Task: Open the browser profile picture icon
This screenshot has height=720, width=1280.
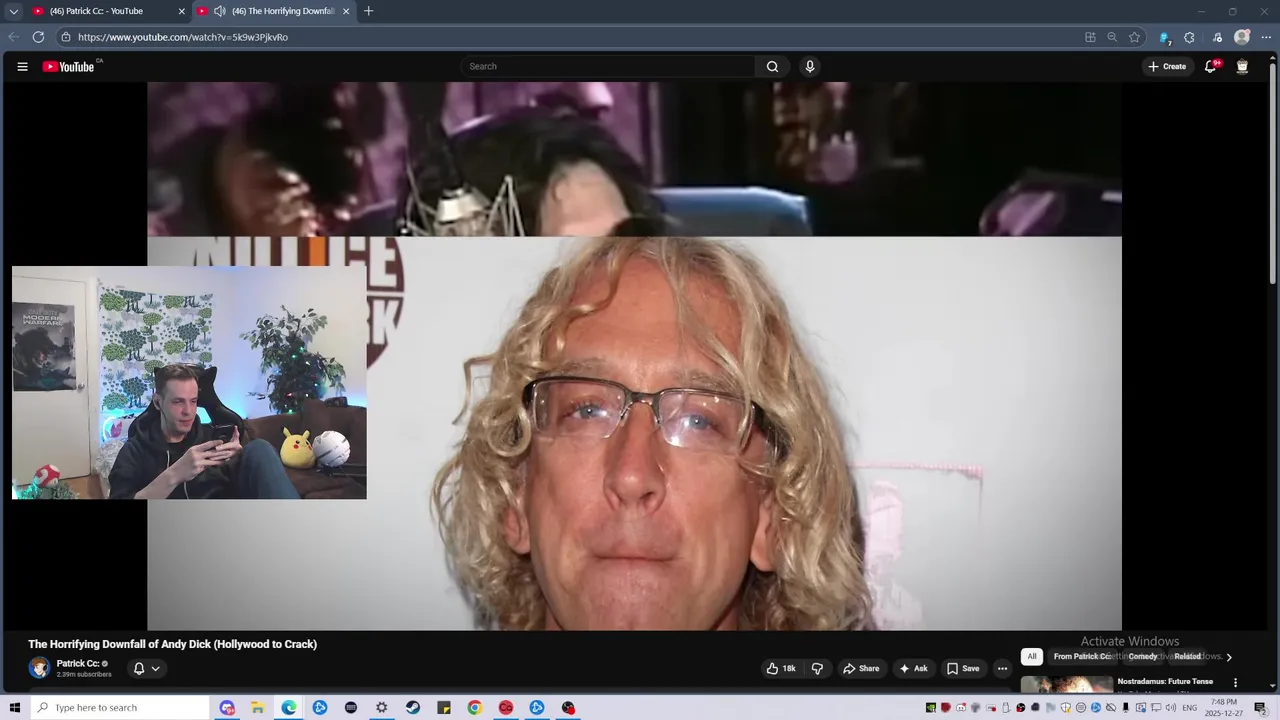Action: 1242,37
